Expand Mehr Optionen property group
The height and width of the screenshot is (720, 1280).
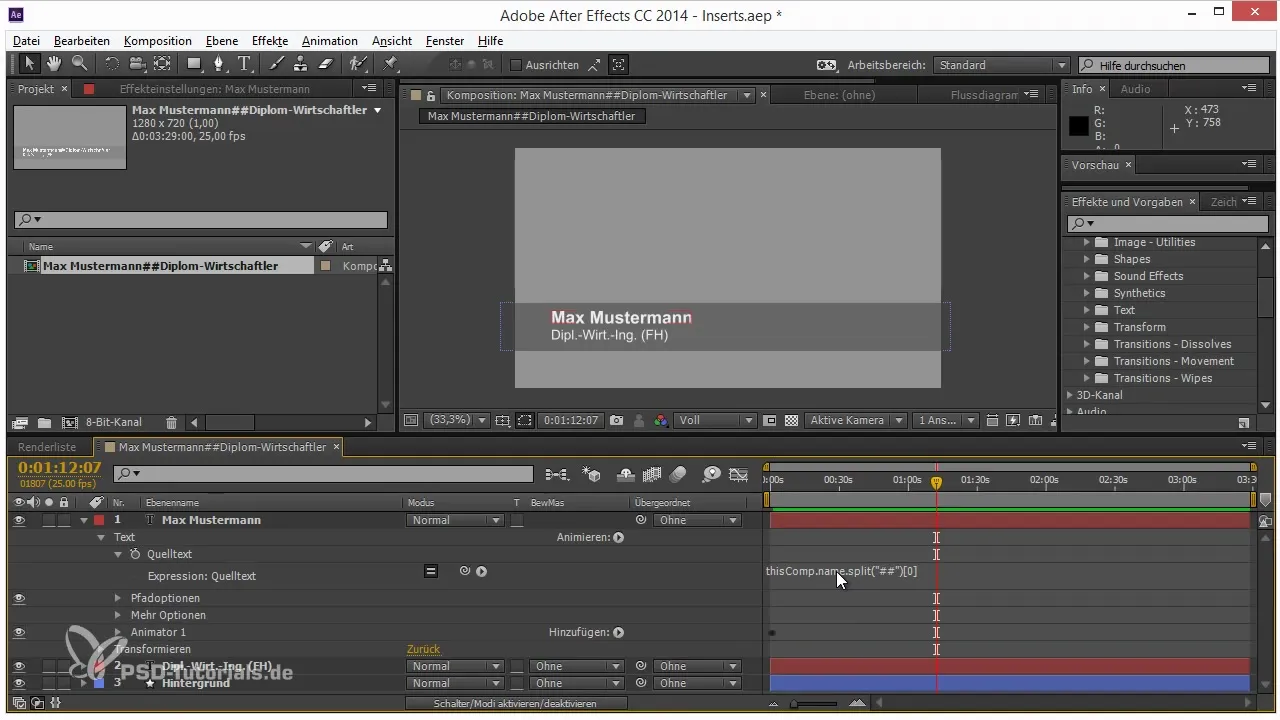pyautogui.click(x=118, y=615)
